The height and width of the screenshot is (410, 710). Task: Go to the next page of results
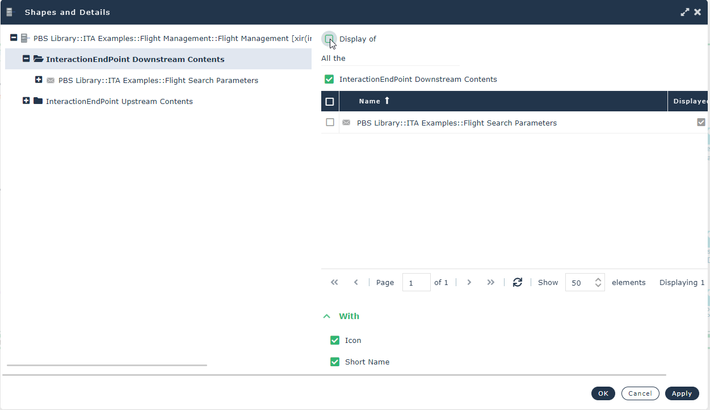[469, 283]
